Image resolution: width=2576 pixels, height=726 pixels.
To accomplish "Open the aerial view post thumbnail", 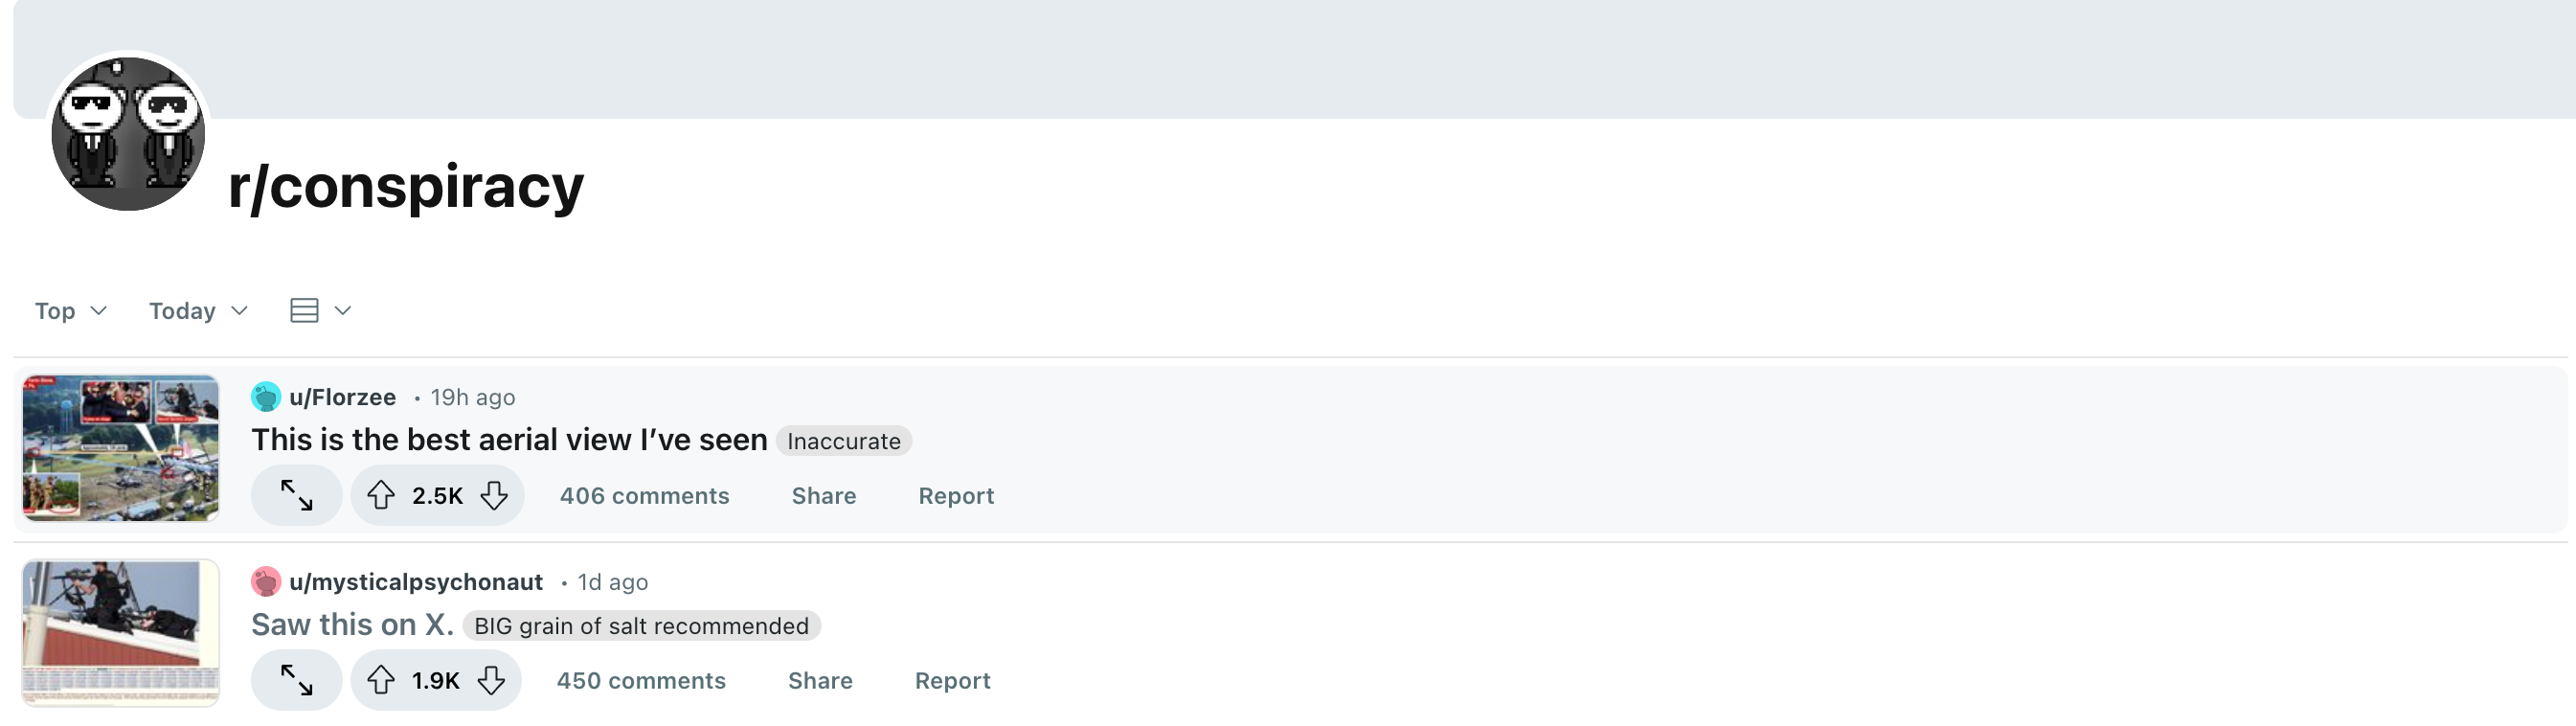I will pyautogui.click(x=121, y=448).
